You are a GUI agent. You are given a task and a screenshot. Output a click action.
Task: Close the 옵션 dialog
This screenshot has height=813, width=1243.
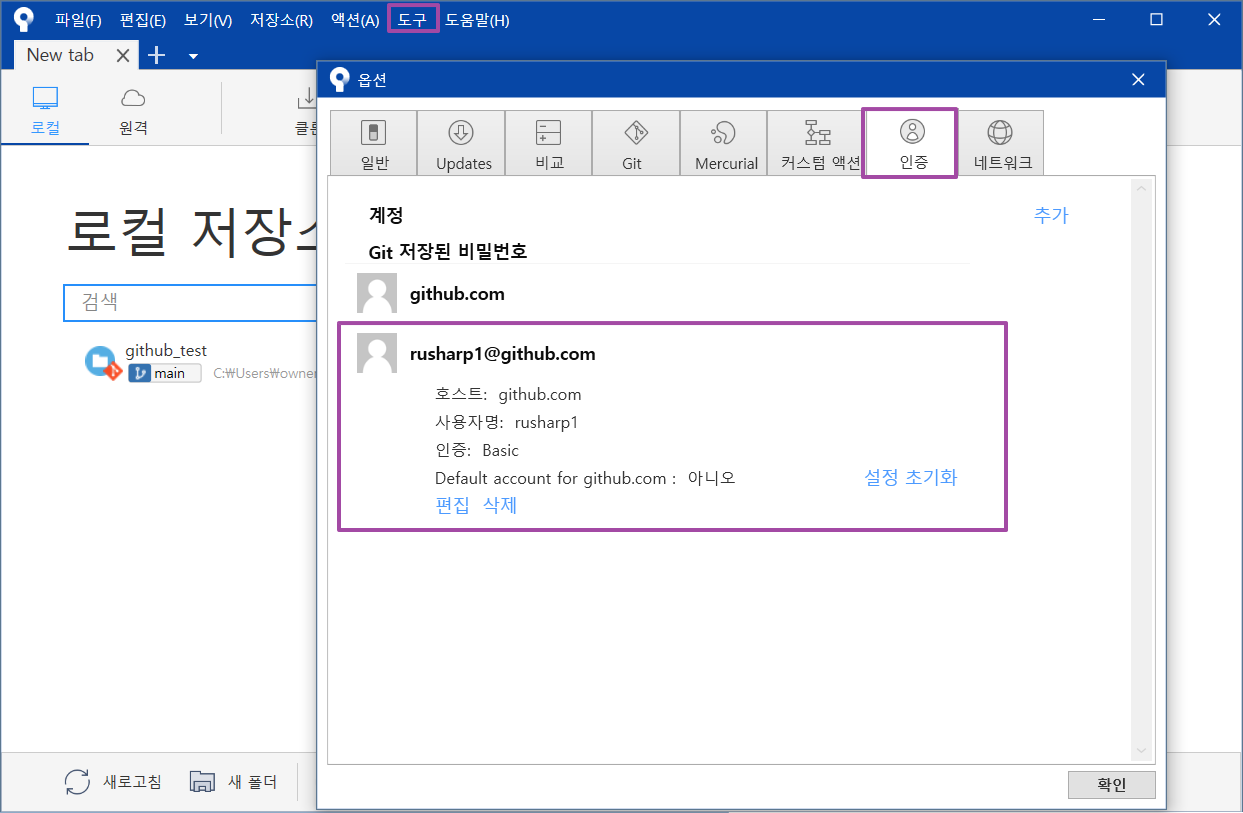(1138, 80)
